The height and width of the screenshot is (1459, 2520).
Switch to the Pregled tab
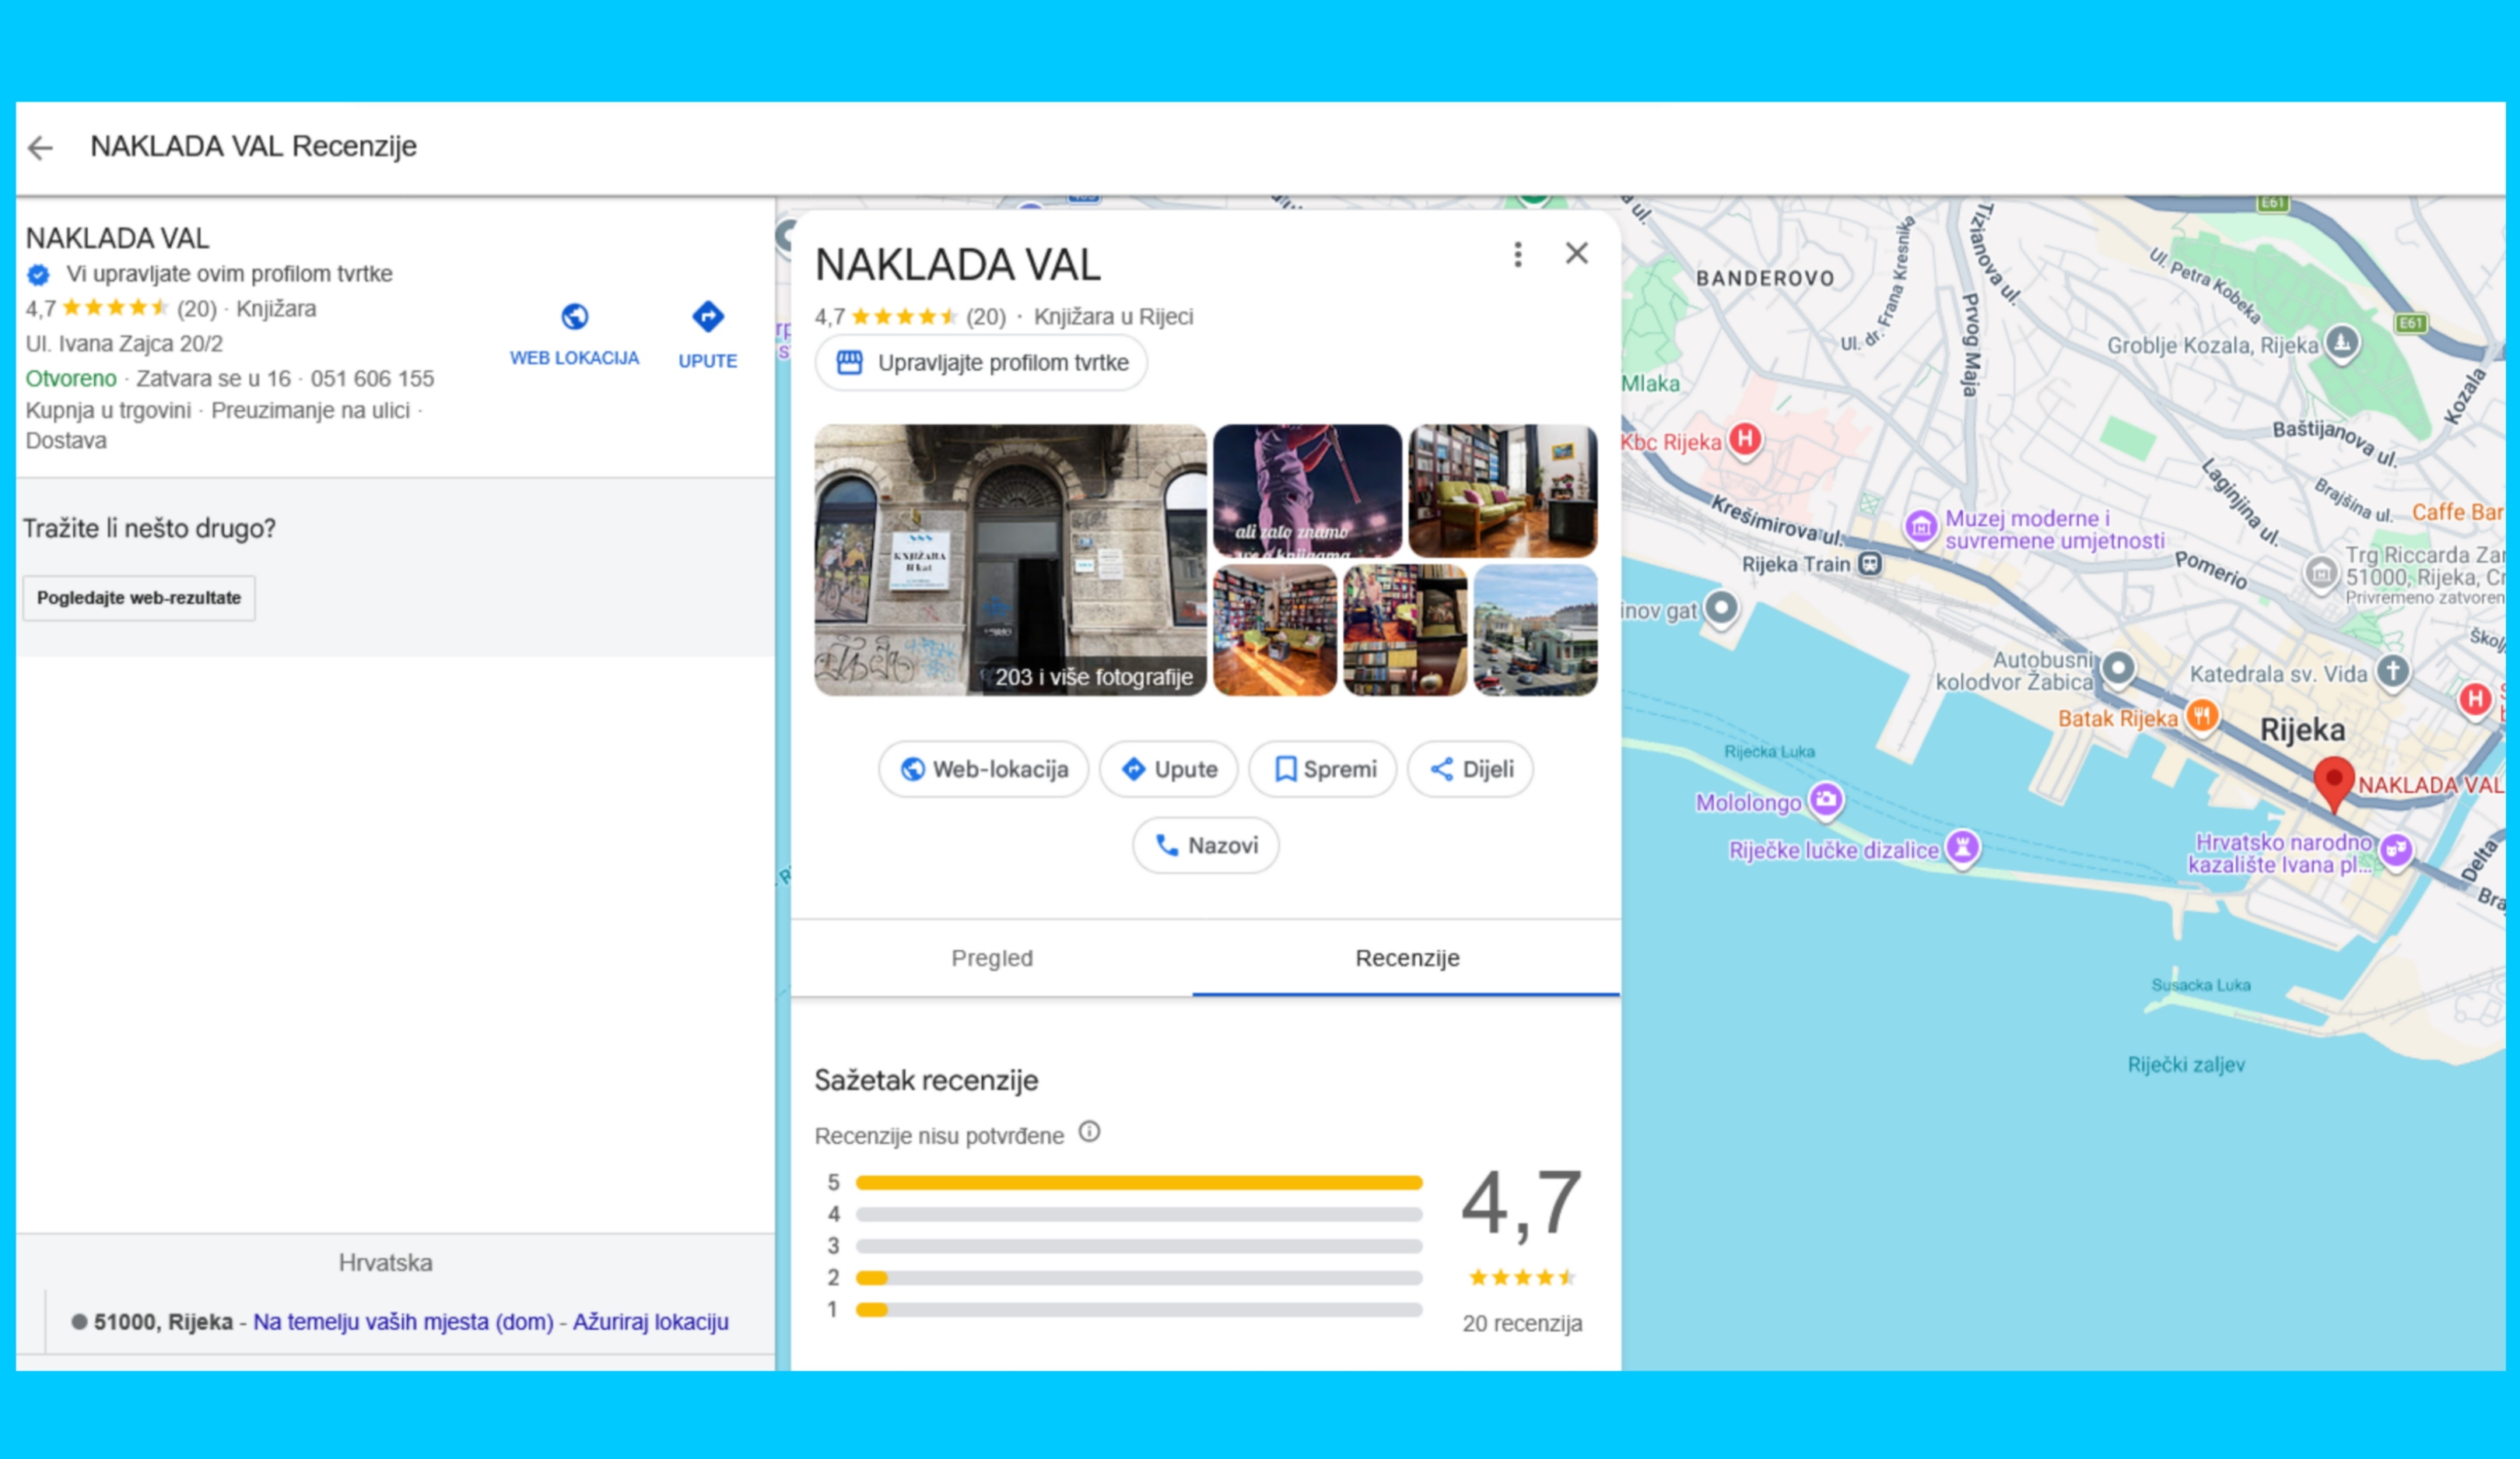(x=992, y=958)
